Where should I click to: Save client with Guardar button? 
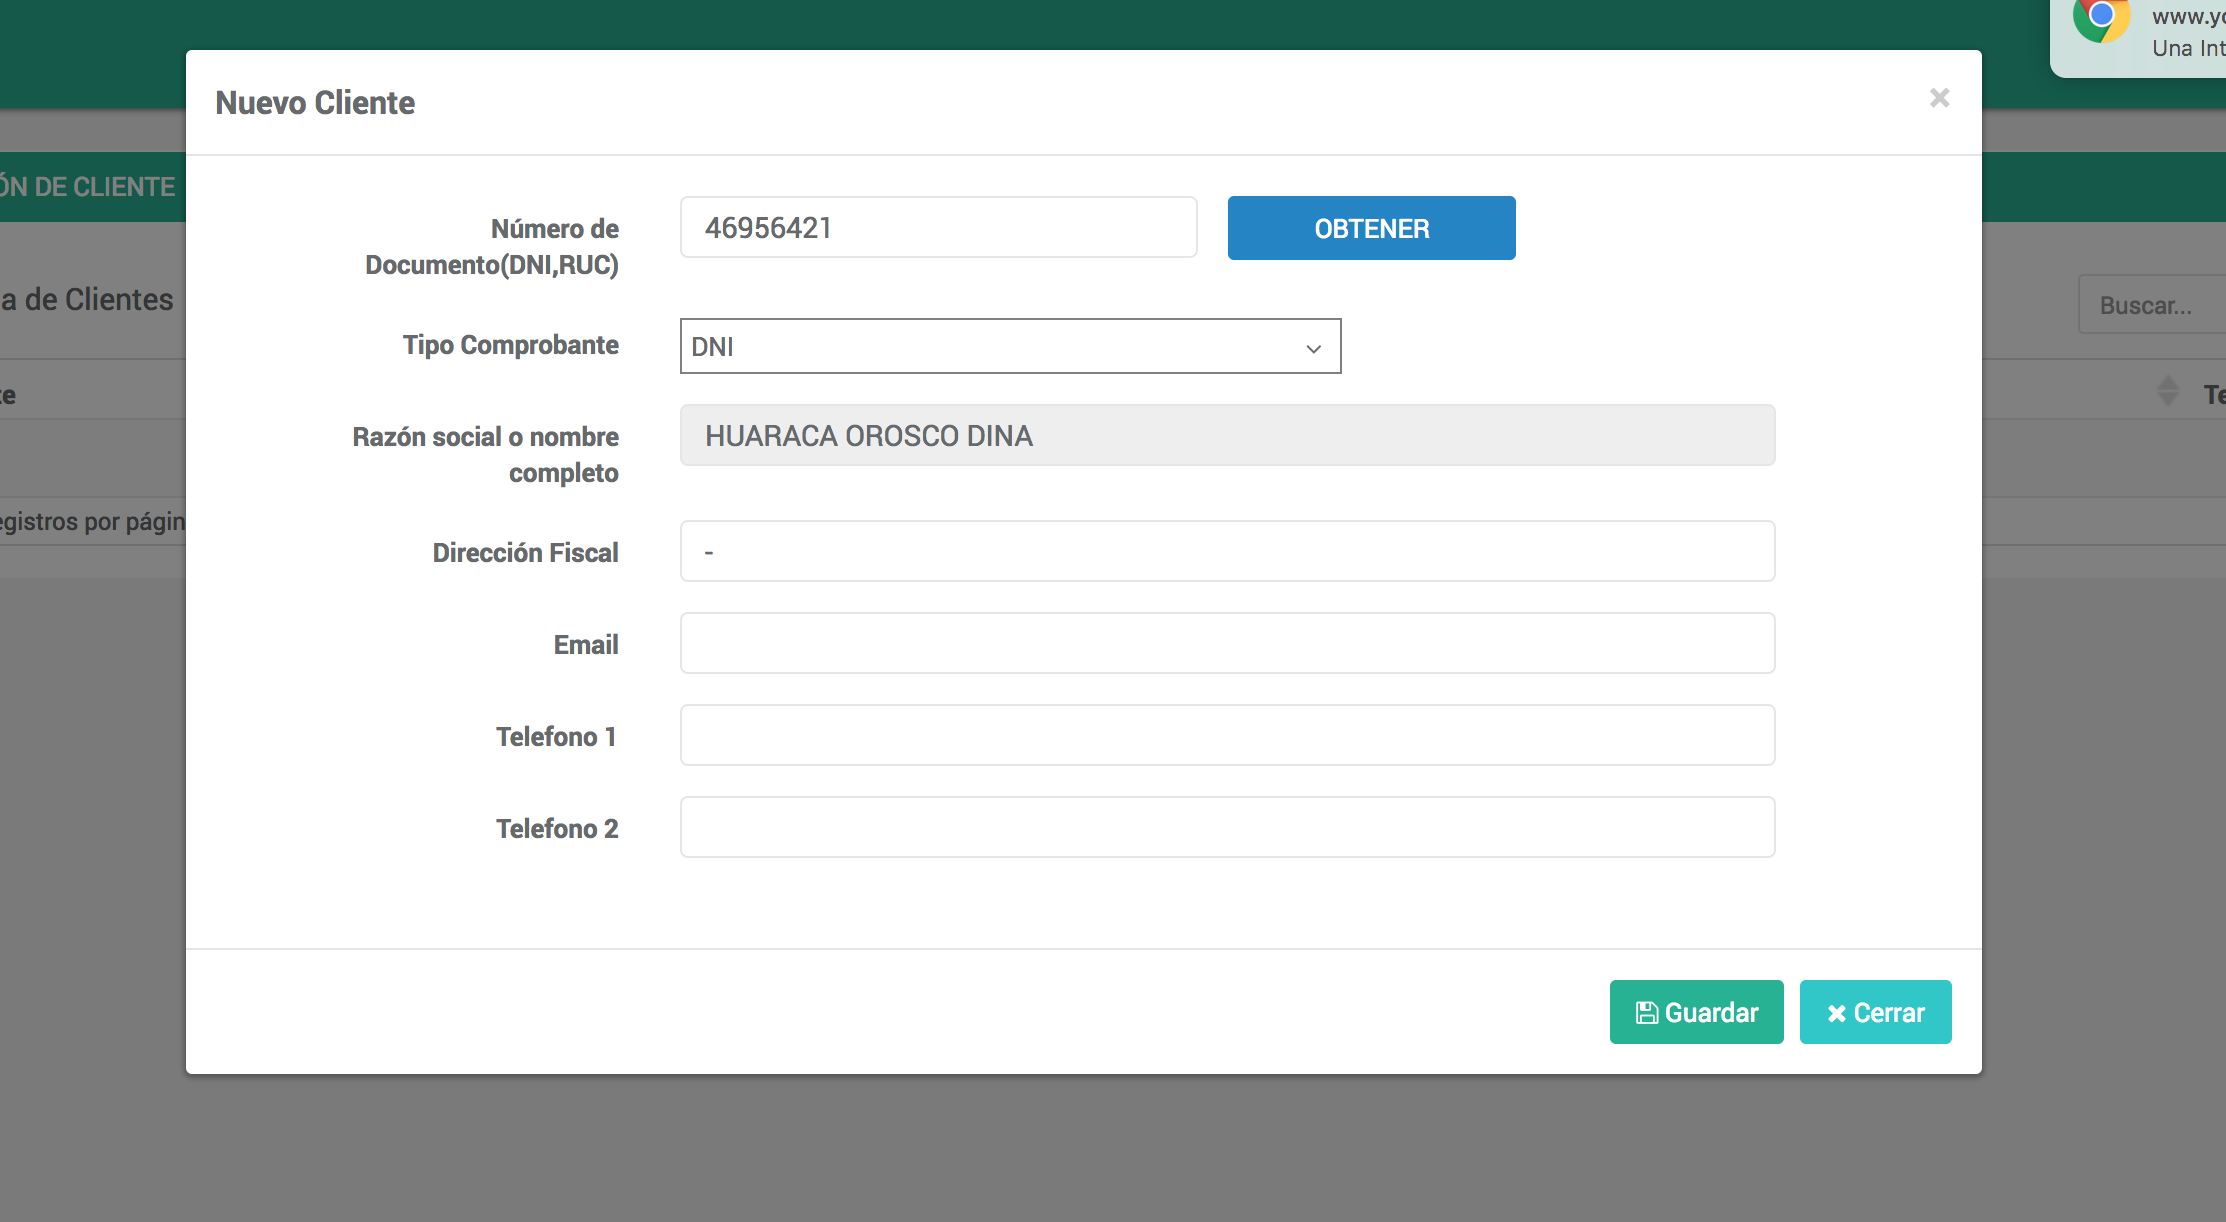pos(1696,1012)
